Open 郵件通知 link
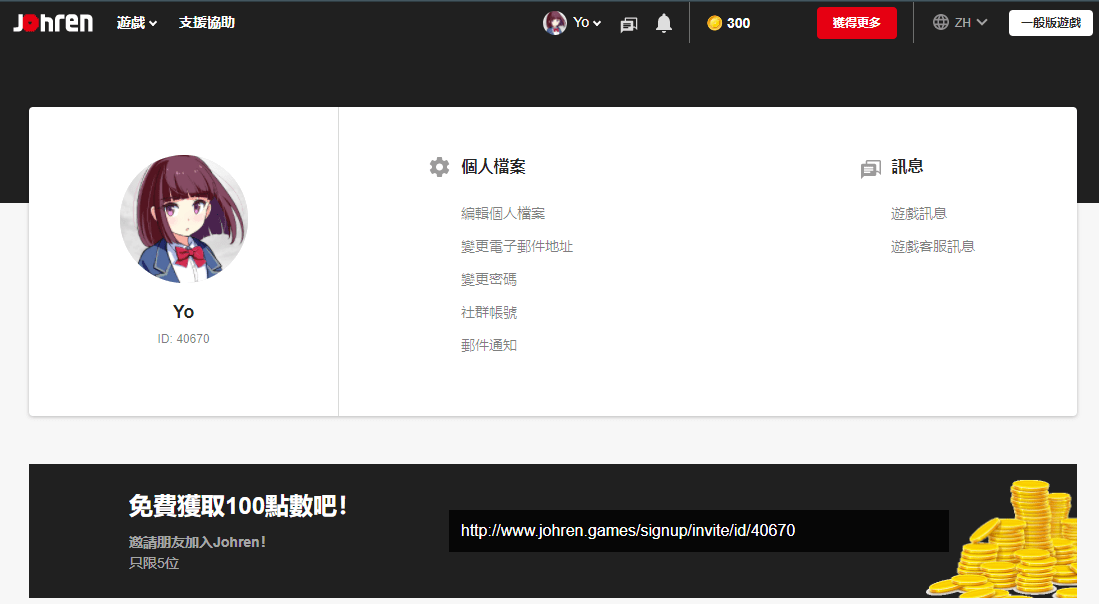 coord(489,345)
